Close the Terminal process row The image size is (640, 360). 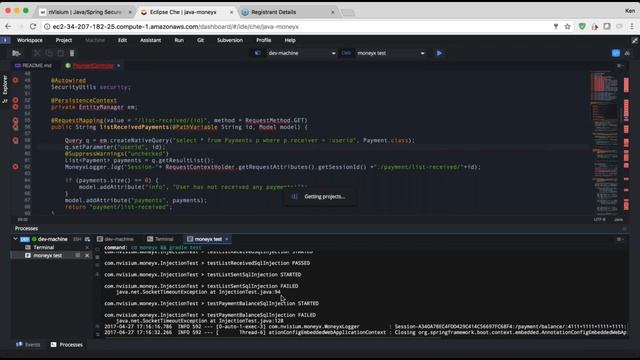click(87, 247)
